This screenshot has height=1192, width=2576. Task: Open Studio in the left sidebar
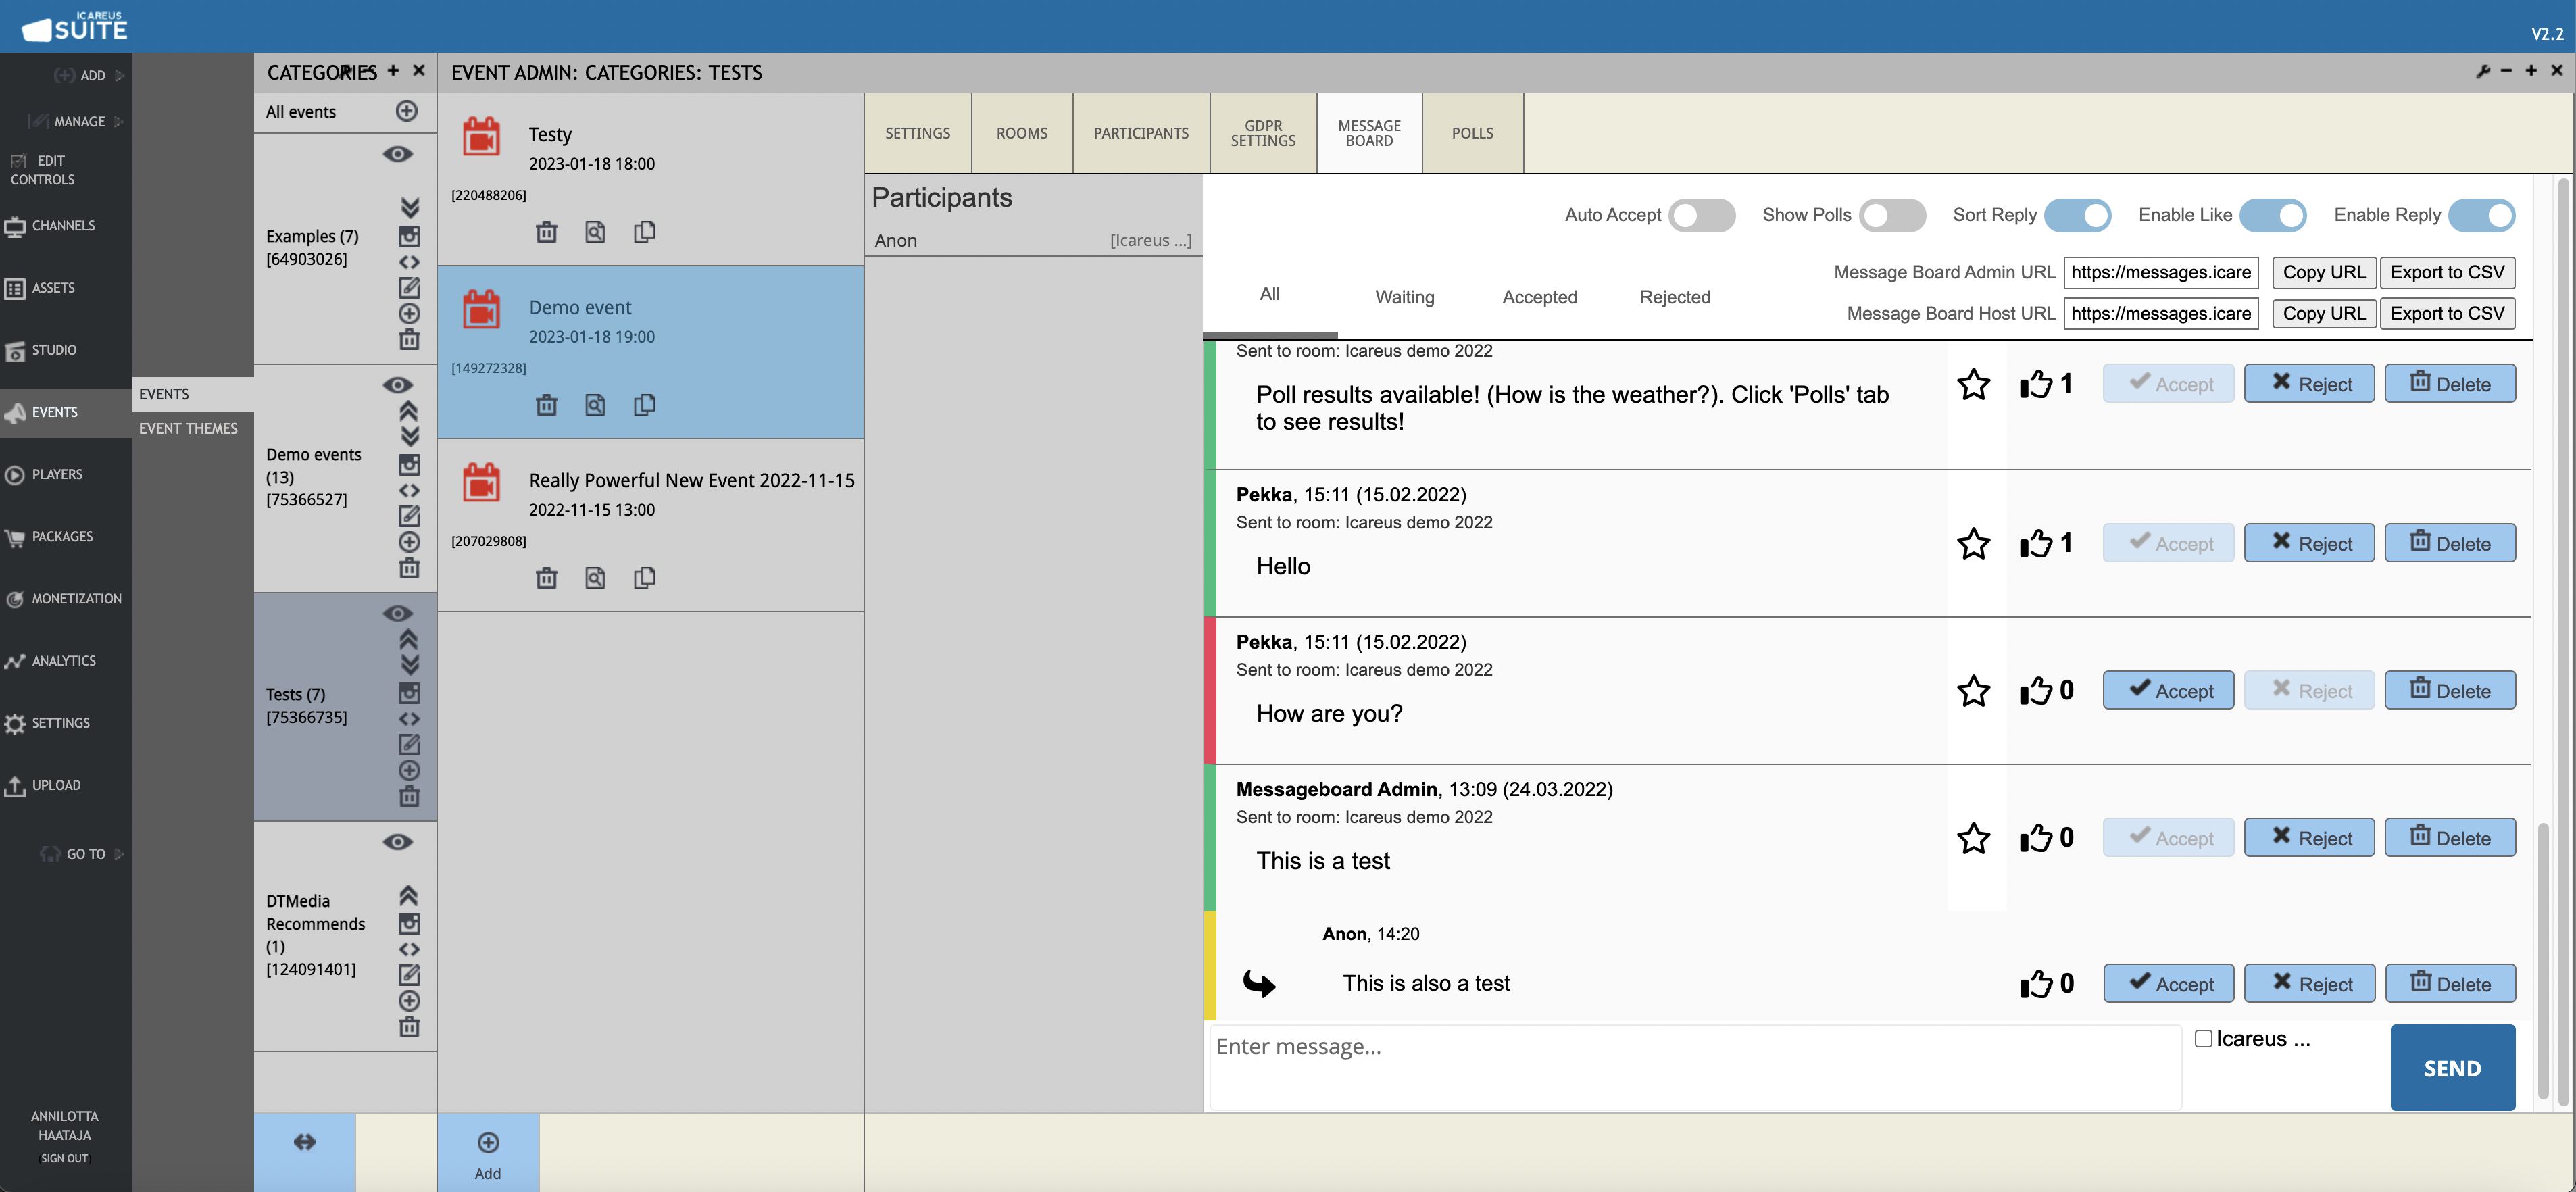tap(54, 350)
